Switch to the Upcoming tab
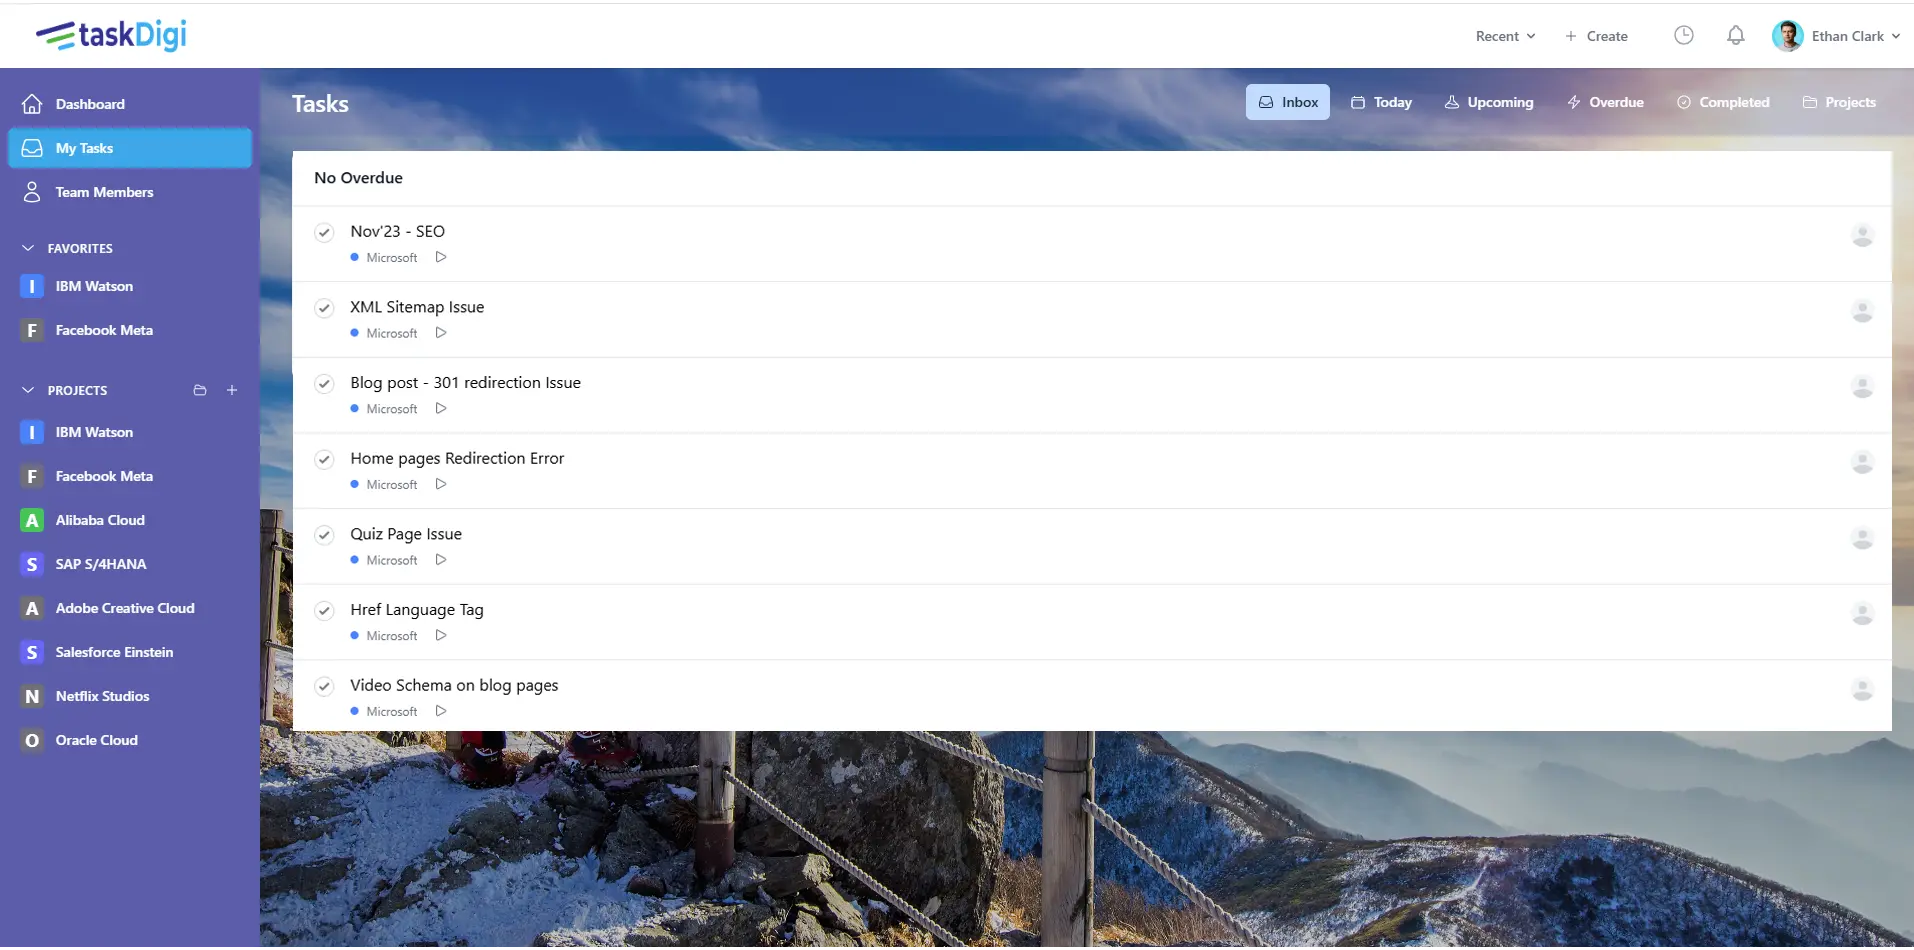1914x950 pixels. coord(1489,102)
